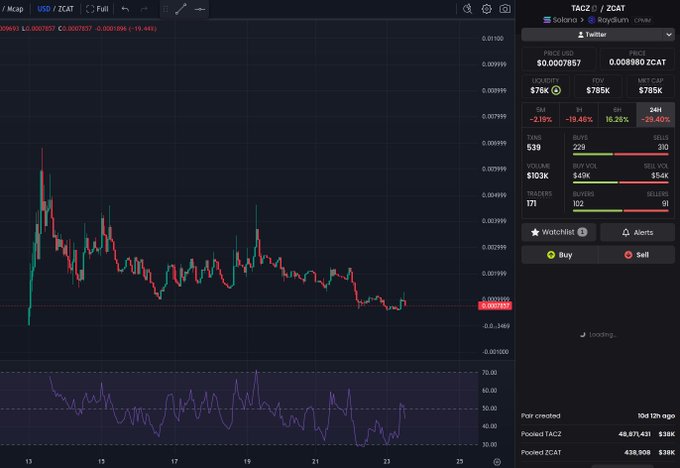Screen dimensions: 680x468
Task: Click the PRICE USD value $0.0007857
Action: (559, 63)
